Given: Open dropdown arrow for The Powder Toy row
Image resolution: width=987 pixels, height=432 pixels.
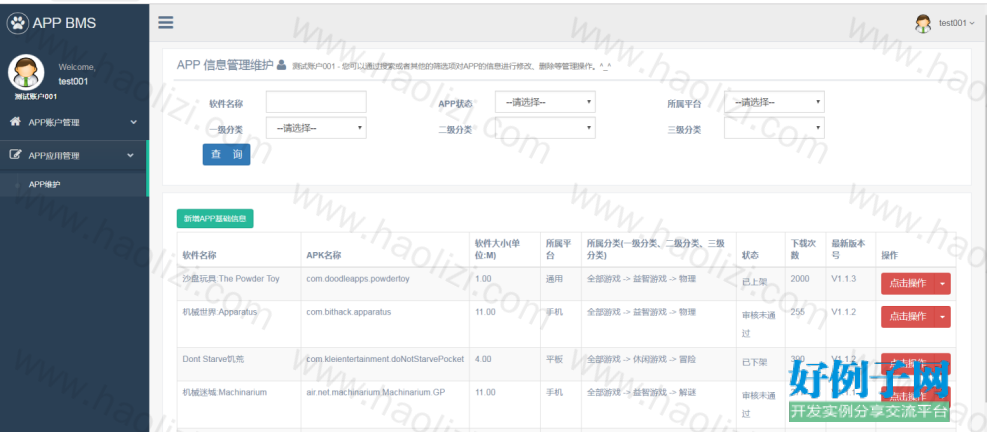Looking at the screenshot, I should pyautogui.click(x=942, y=283).
